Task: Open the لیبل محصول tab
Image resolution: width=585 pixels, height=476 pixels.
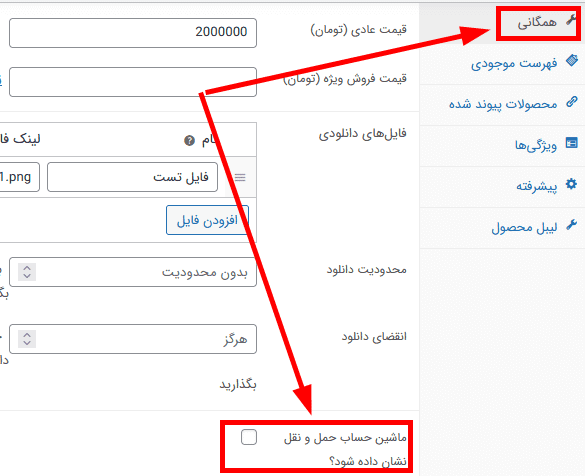Action: pos(502,228)
